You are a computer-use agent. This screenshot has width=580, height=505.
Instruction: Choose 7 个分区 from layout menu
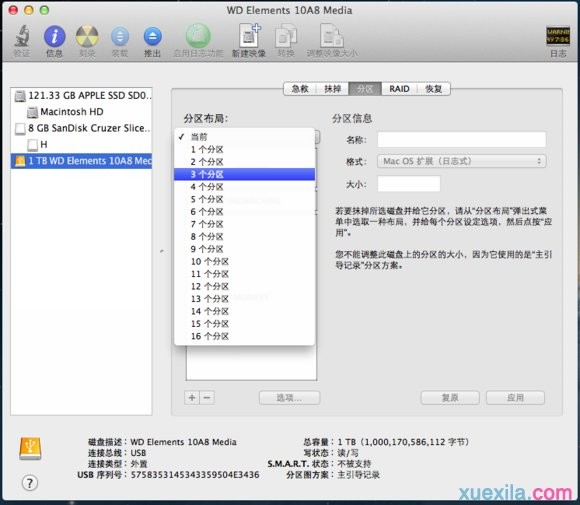tap(245, 224)
